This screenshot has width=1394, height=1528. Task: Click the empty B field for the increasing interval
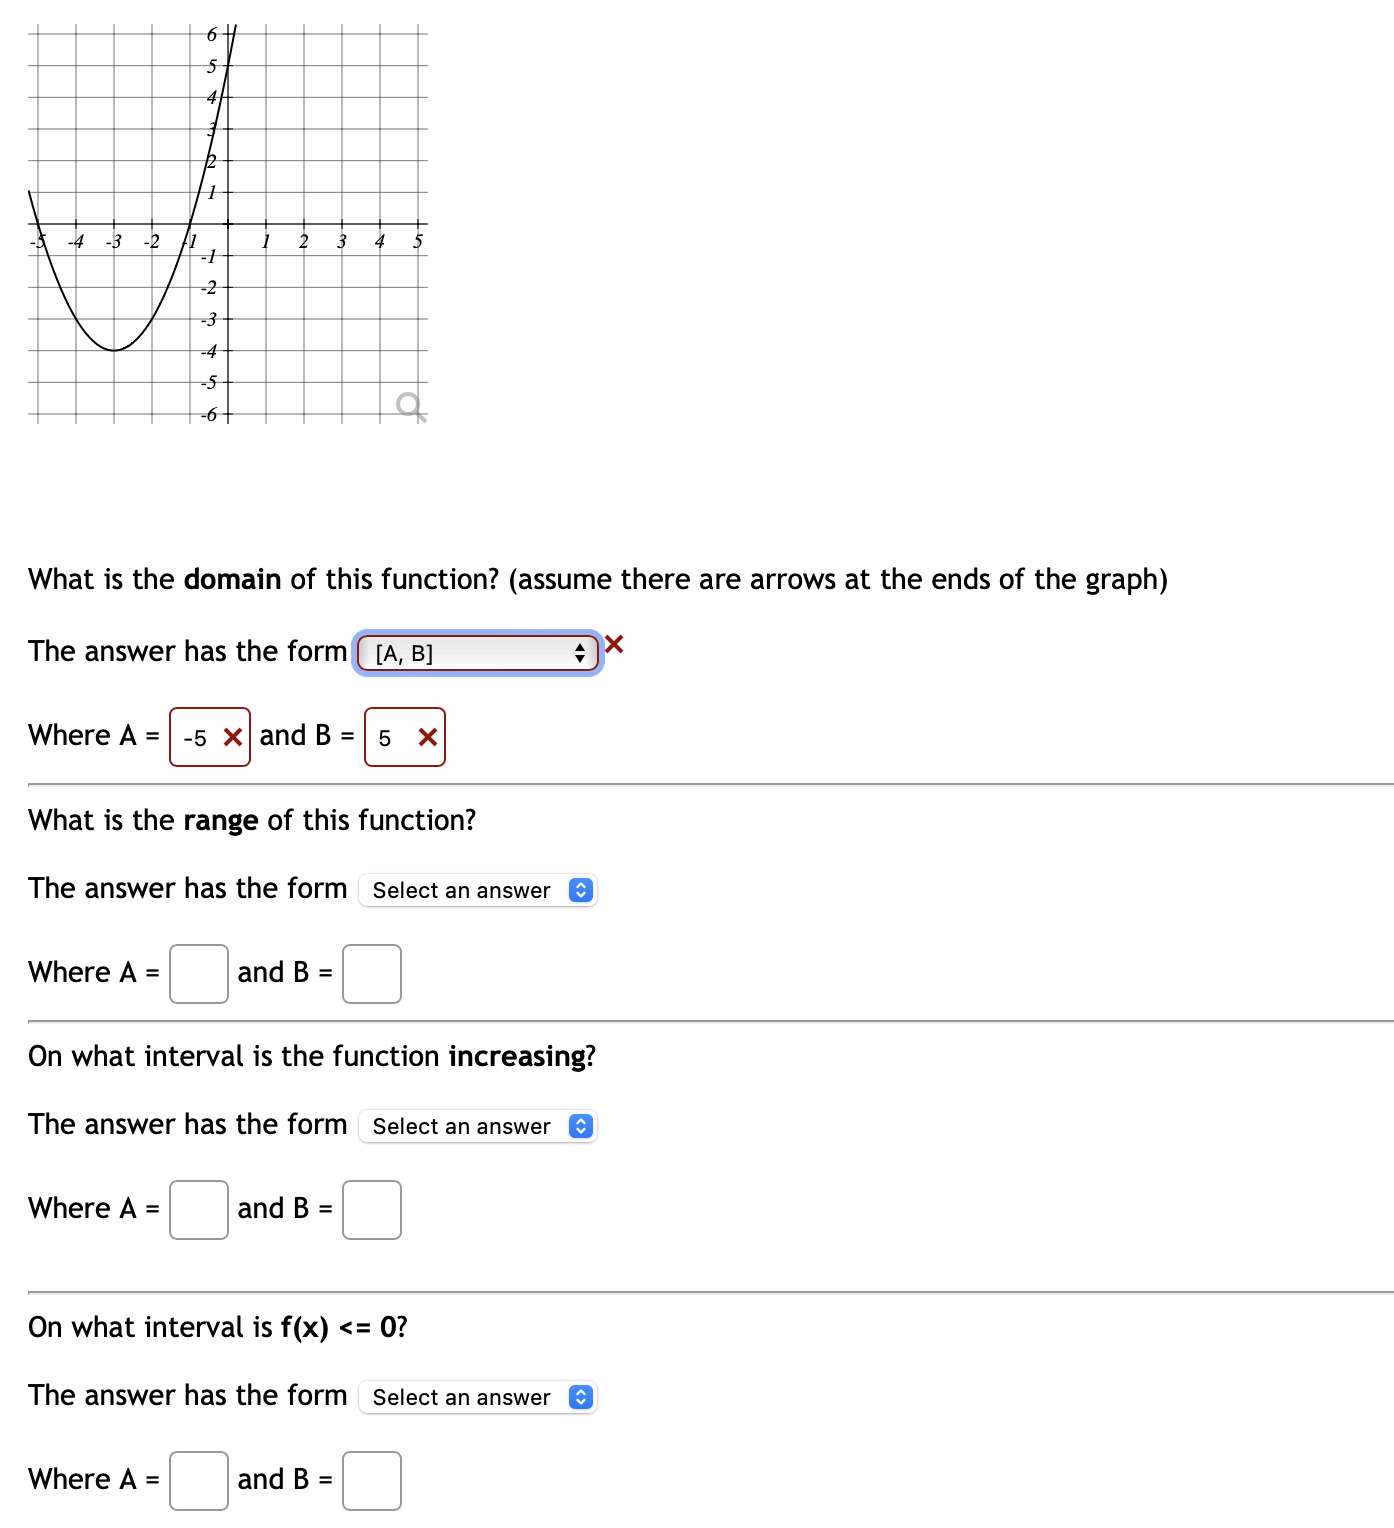(x=371, y=1210)
